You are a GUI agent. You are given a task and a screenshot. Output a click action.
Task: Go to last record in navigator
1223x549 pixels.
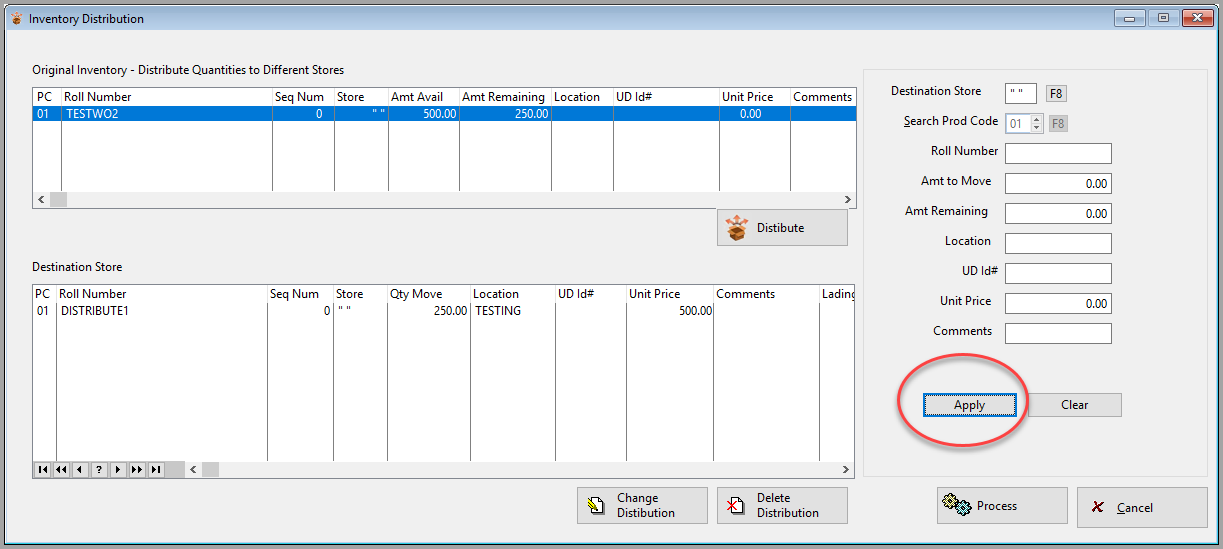[x=156, y=469]
